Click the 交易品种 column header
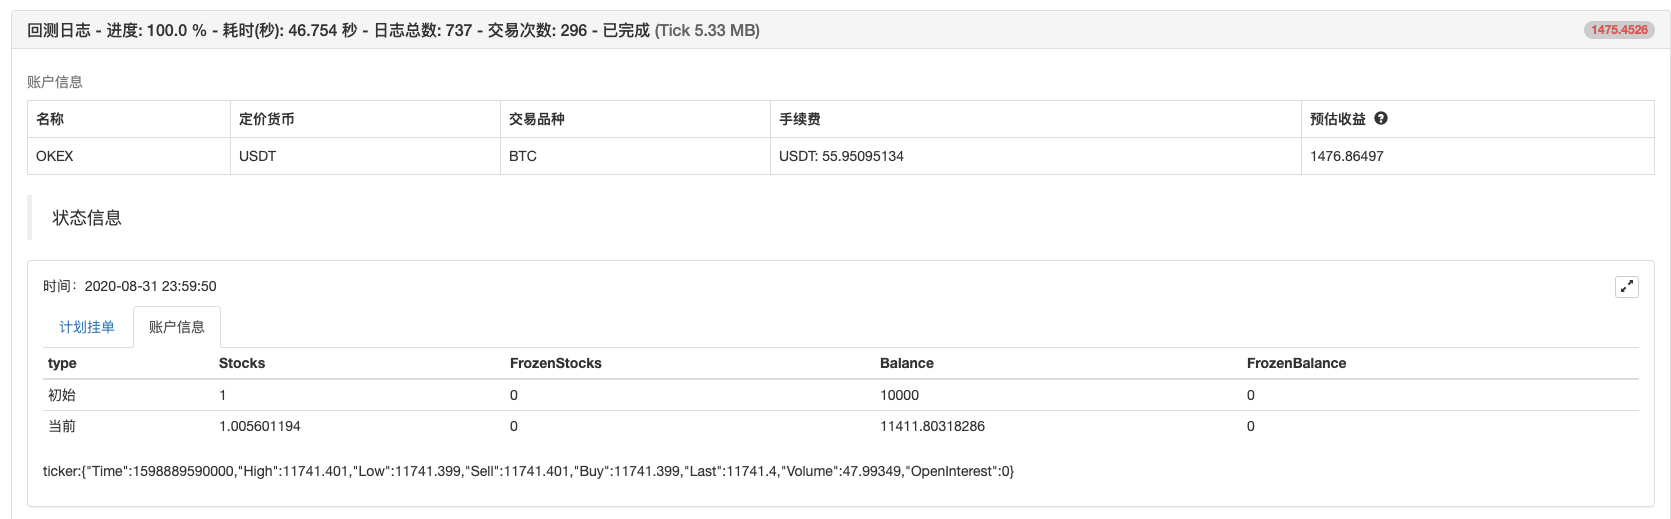 [x=537, y=119]
